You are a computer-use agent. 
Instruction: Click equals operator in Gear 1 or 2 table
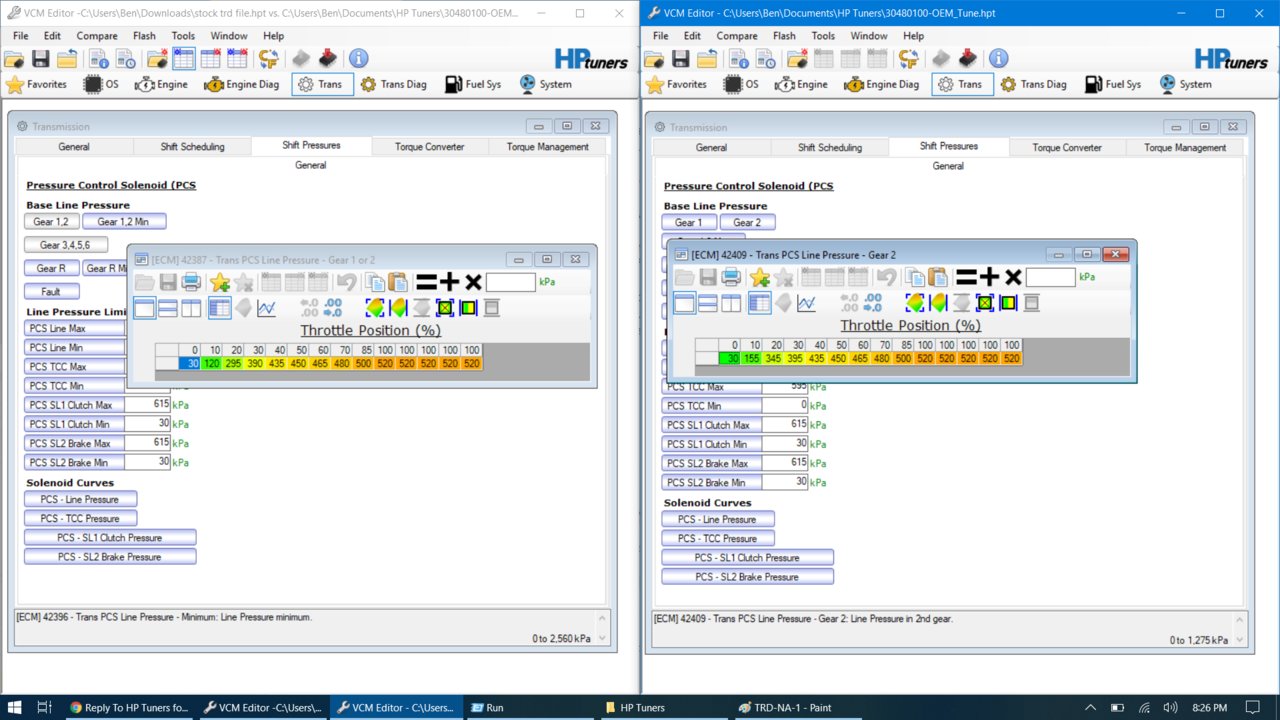[427, 282]
